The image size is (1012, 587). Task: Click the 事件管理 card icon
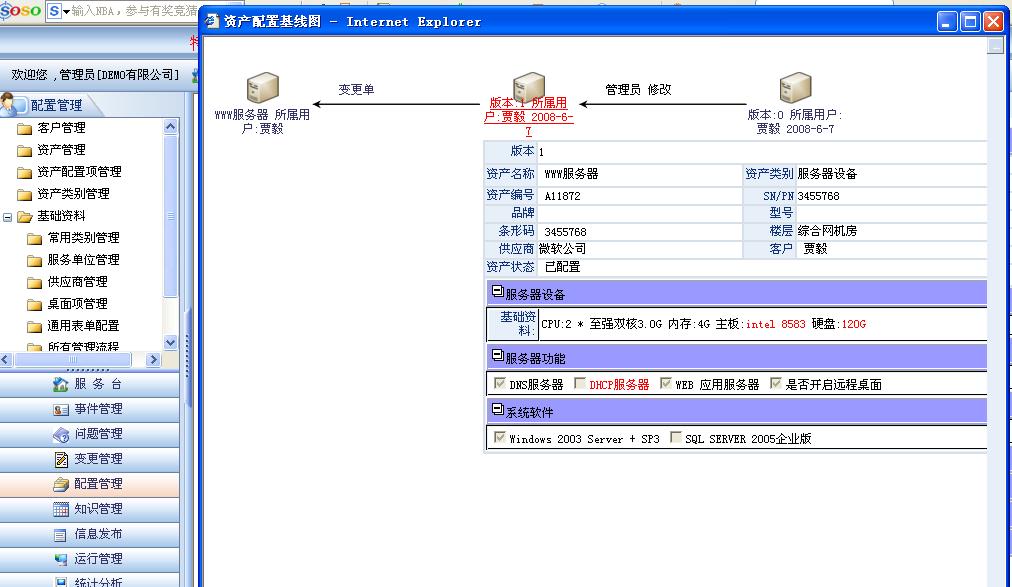(61, 410)
